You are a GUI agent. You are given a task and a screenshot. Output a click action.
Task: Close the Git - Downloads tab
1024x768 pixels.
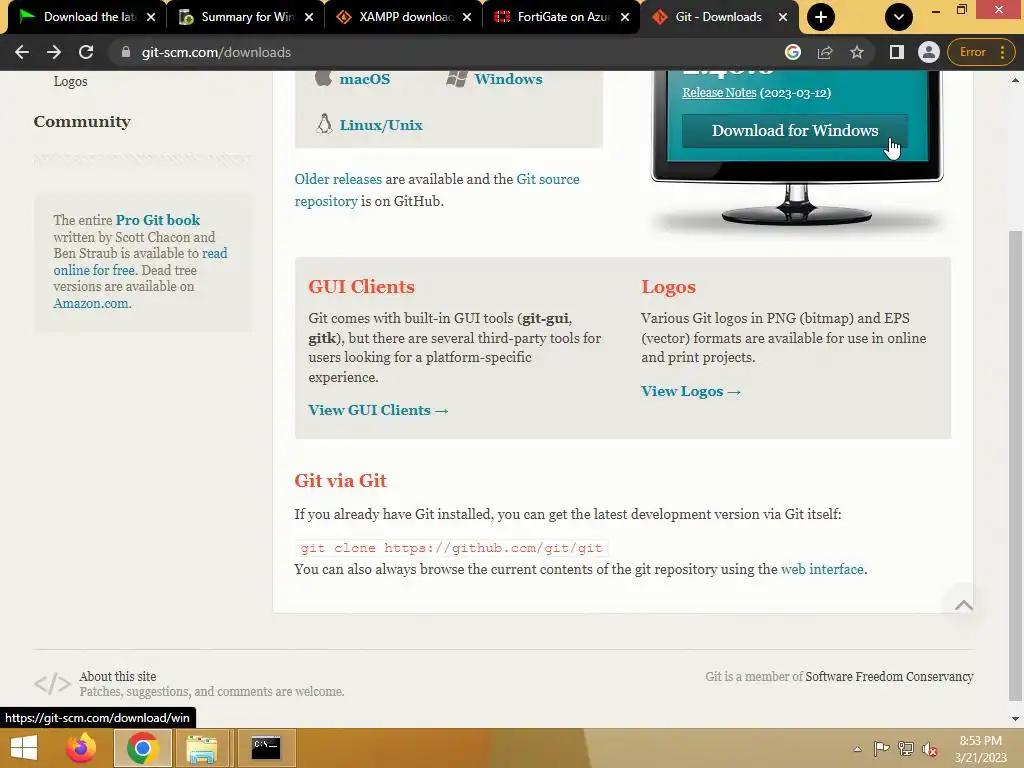pyautogui.click(x=782, y=17)
